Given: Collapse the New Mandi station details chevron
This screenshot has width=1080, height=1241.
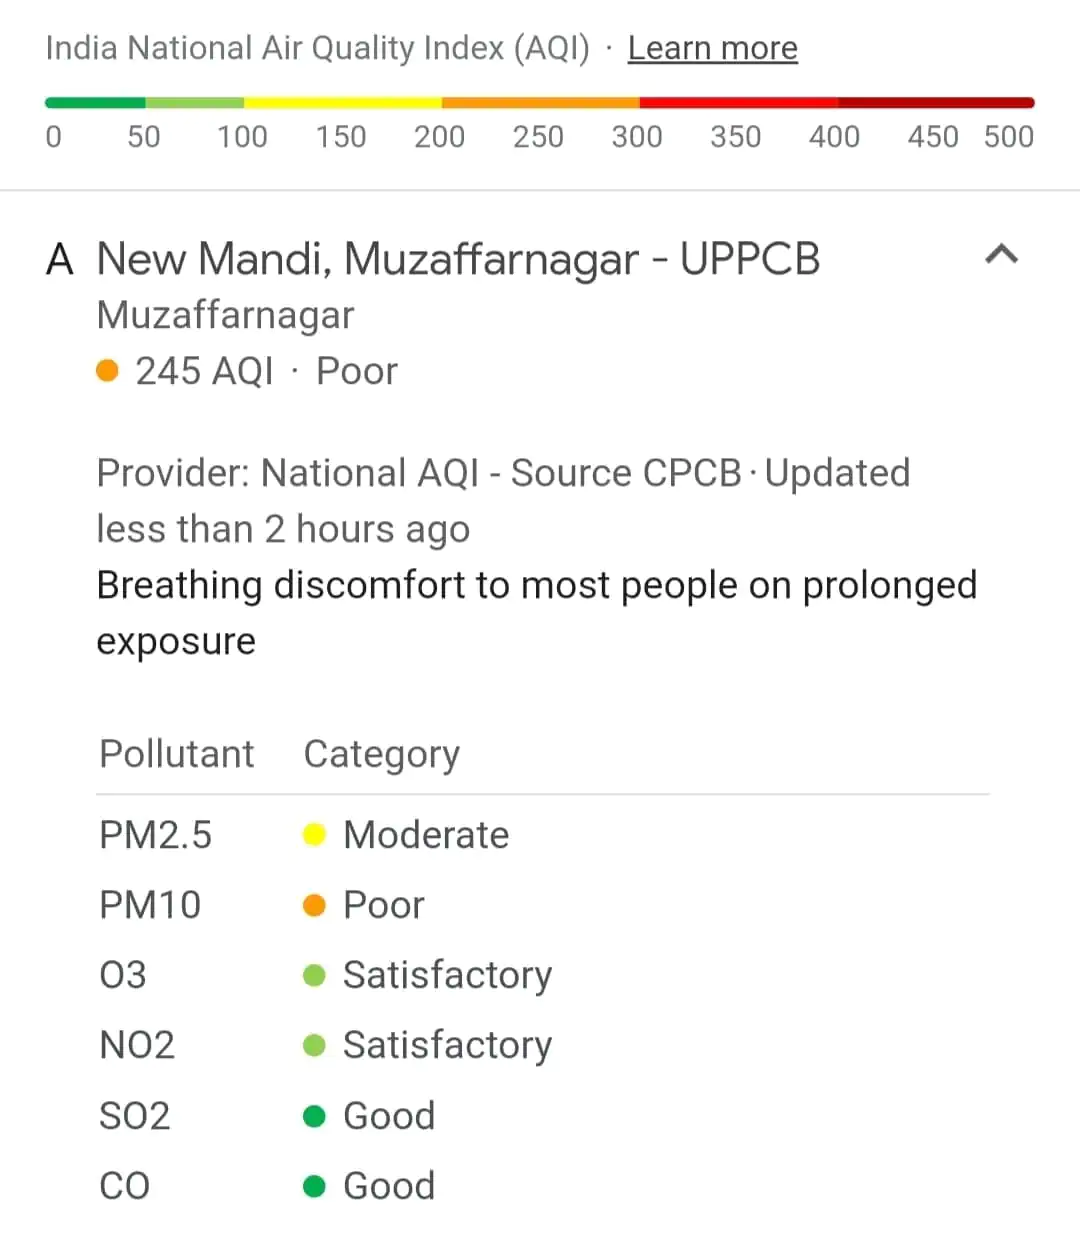Looking at the screenshot, I should (1001, 255).
